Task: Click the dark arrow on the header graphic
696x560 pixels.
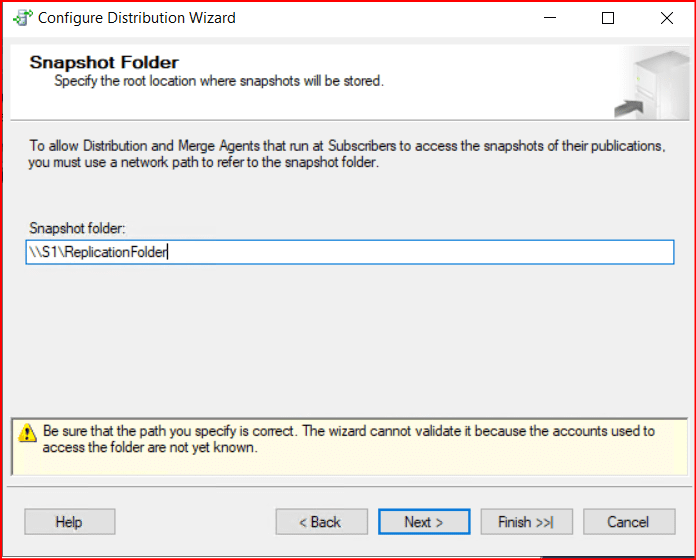Action: pyautogui.click(x=630, y=104)
